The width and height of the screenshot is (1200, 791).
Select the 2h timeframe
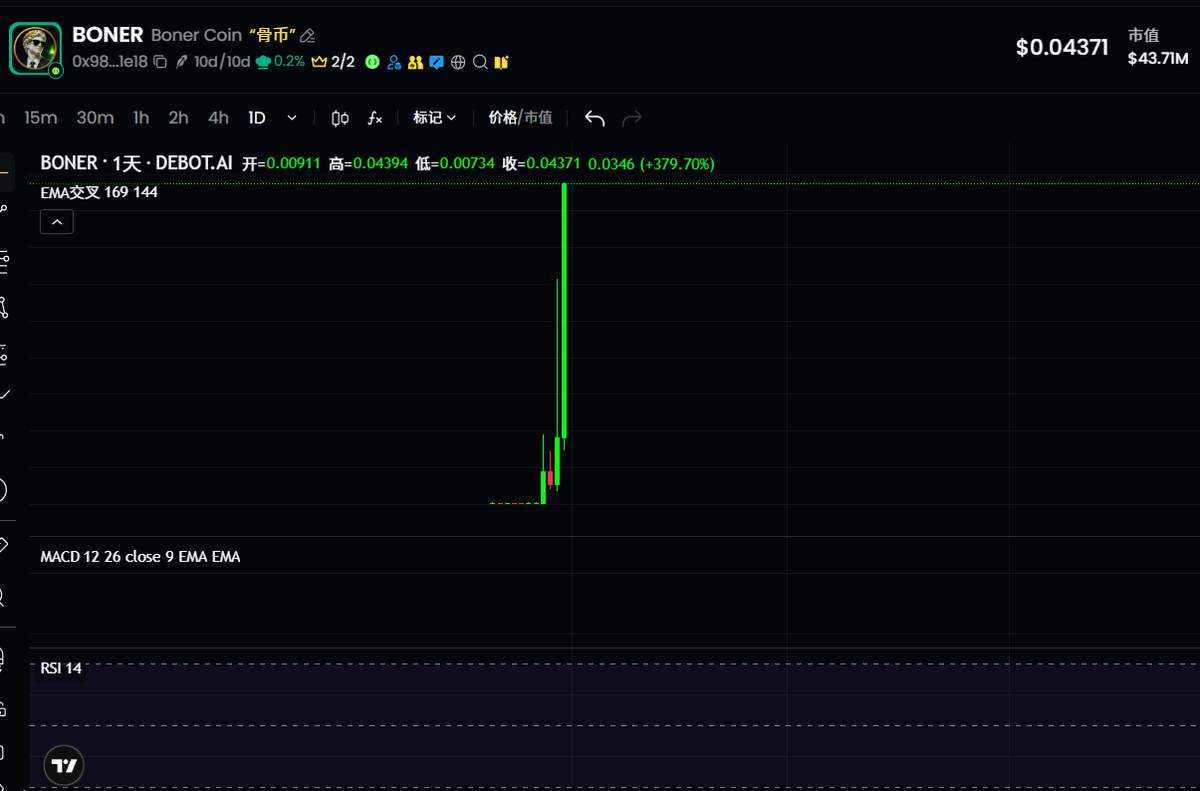pos(178,118)
